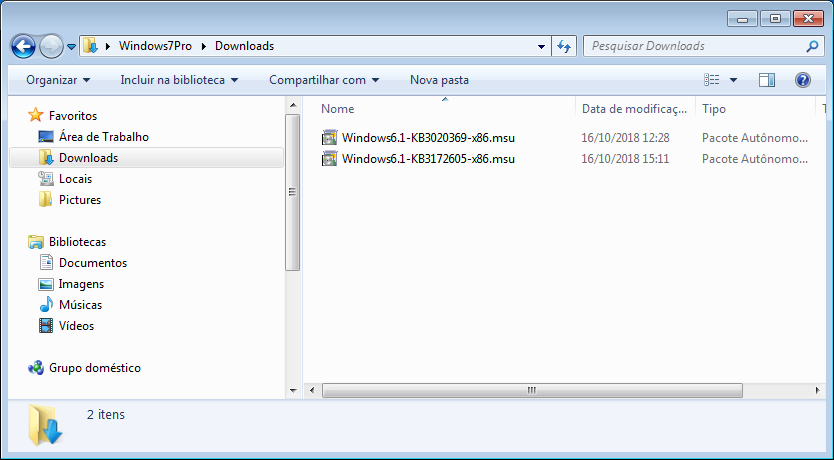Screen dimensions: 834x460
Task: Open the address bar history dropdown
Action: coord(541,46)
